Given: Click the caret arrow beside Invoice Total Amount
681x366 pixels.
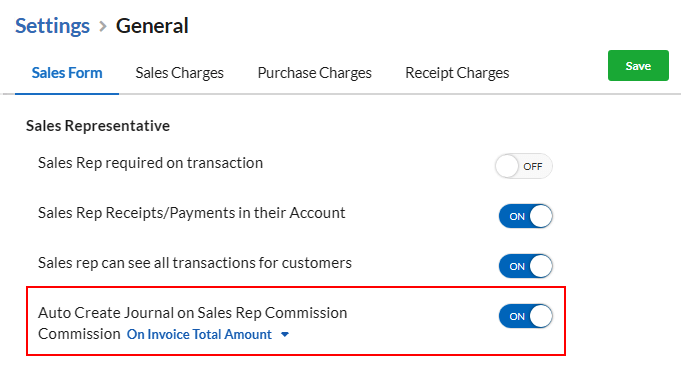Looking at the screenshot, I should pyautogui.click(x=285, y=334).
